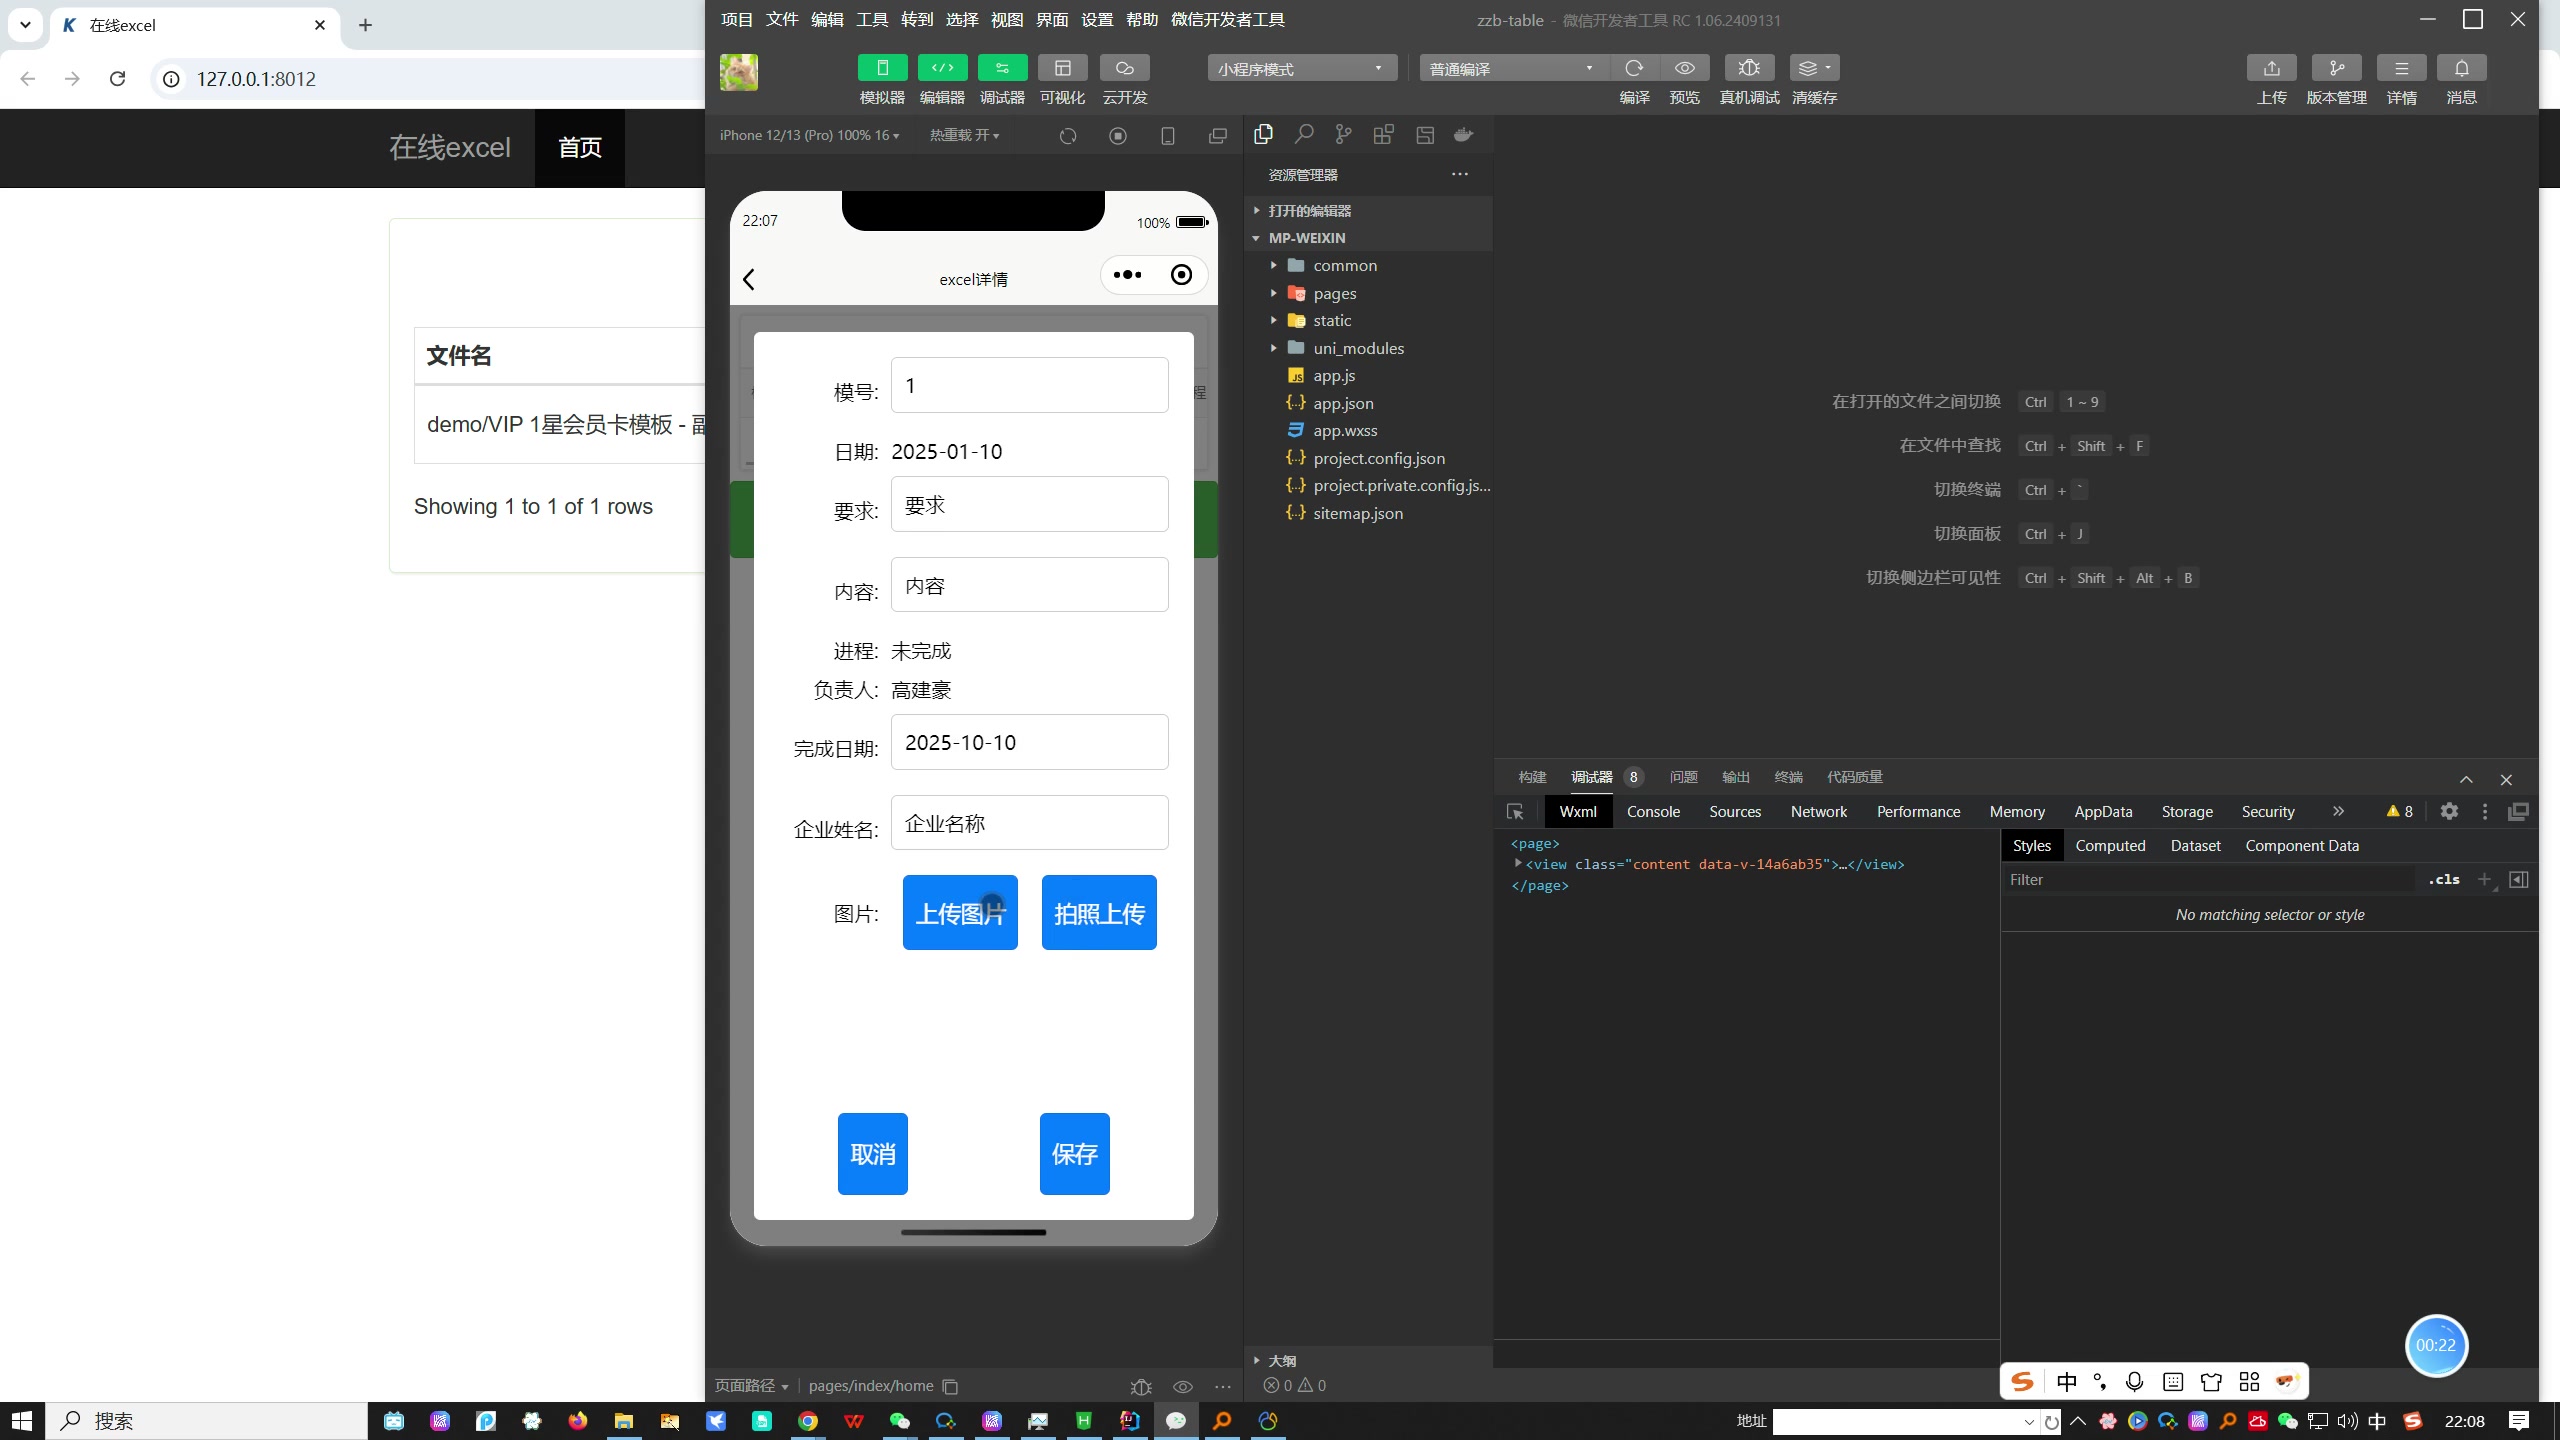Click the 拍照上传 button
The width and height of the screenshot is (2560, 1440).
tap(1099, 912)
